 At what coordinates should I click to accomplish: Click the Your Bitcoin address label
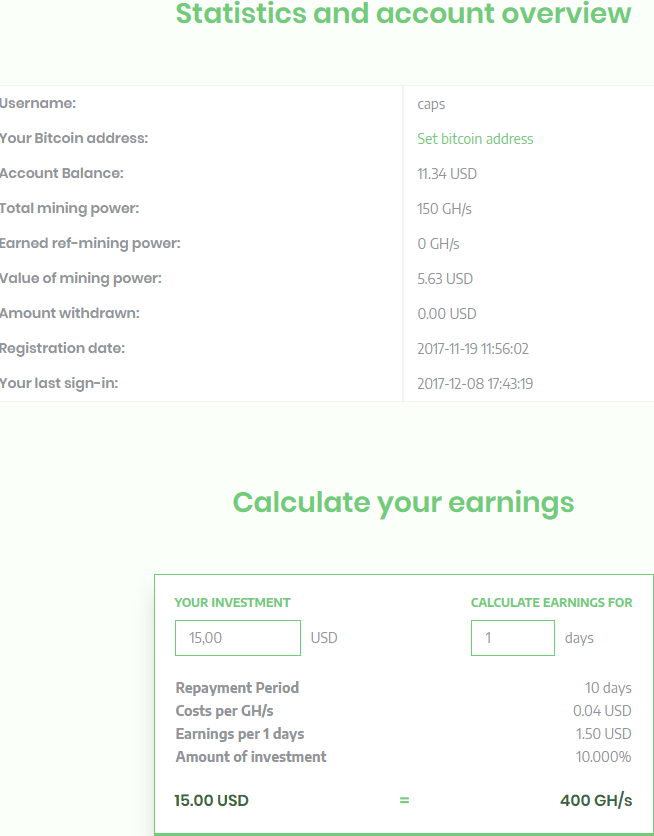point(74,139)
